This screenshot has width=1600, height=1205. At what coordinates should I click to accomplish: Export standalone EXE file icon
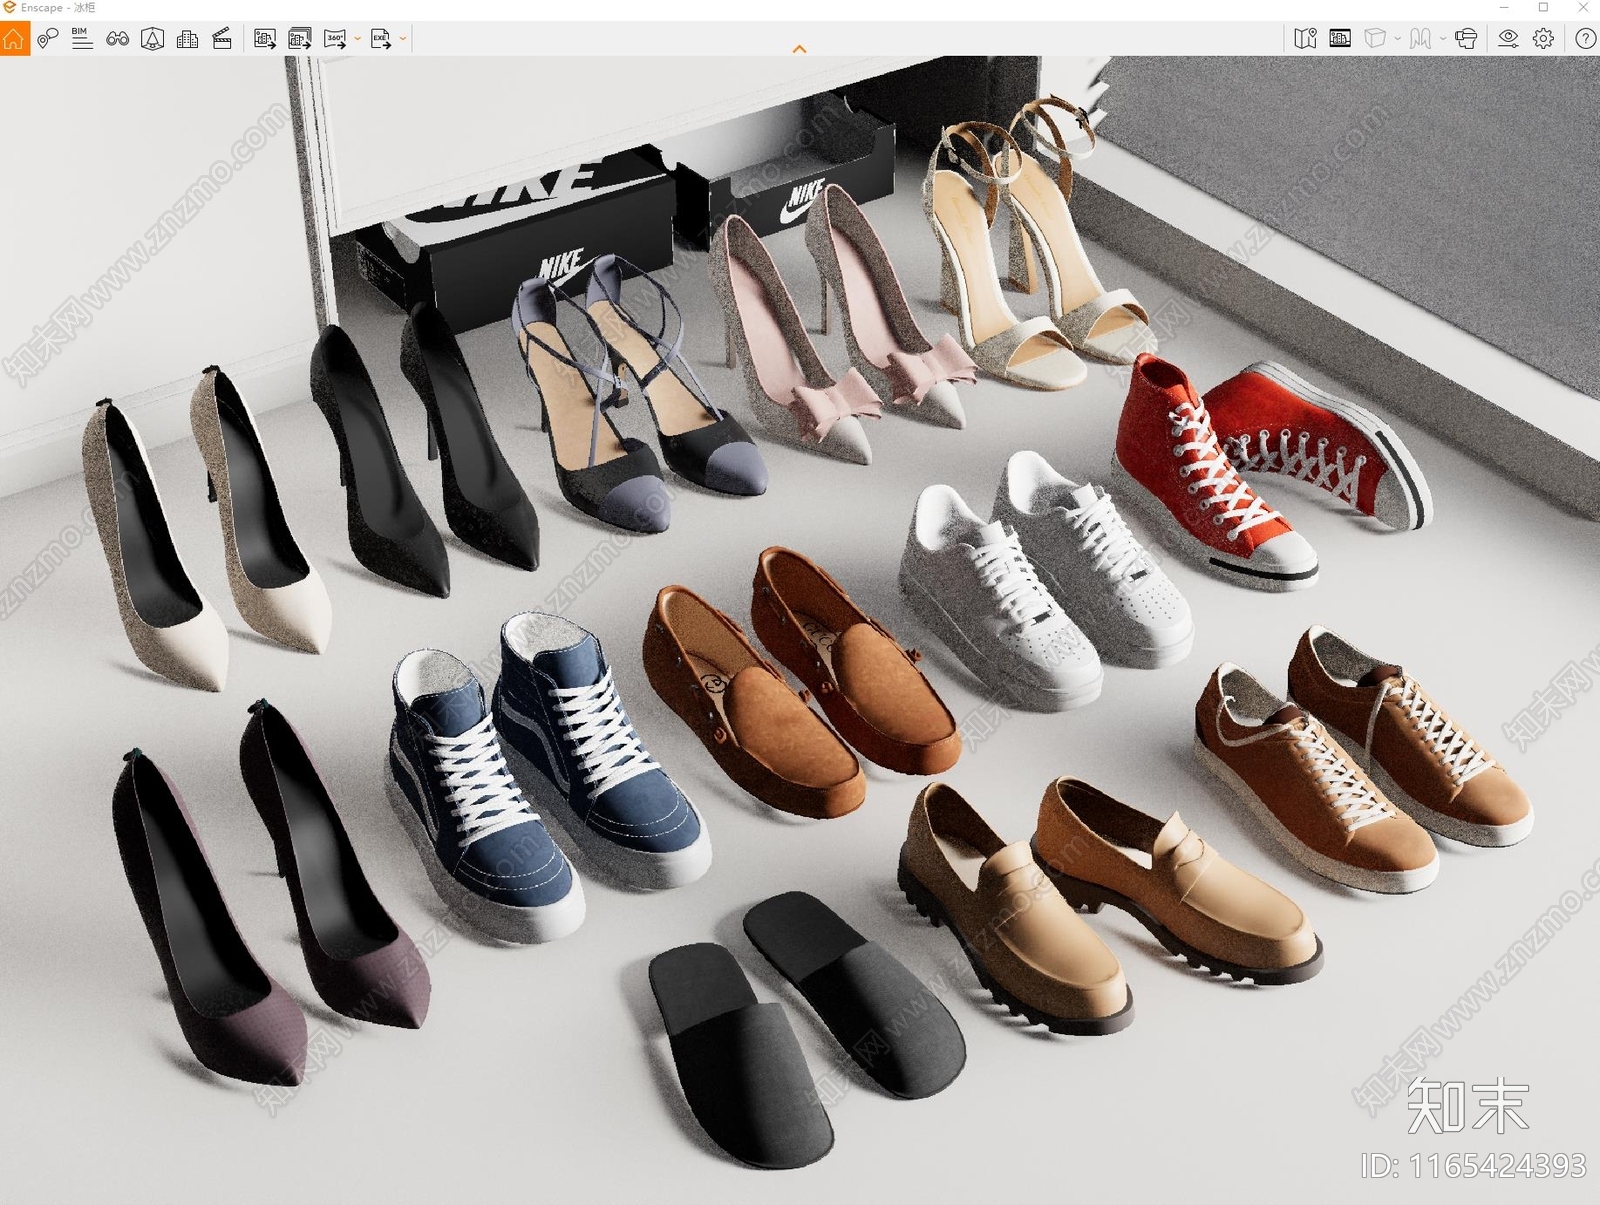coord(381,39)
